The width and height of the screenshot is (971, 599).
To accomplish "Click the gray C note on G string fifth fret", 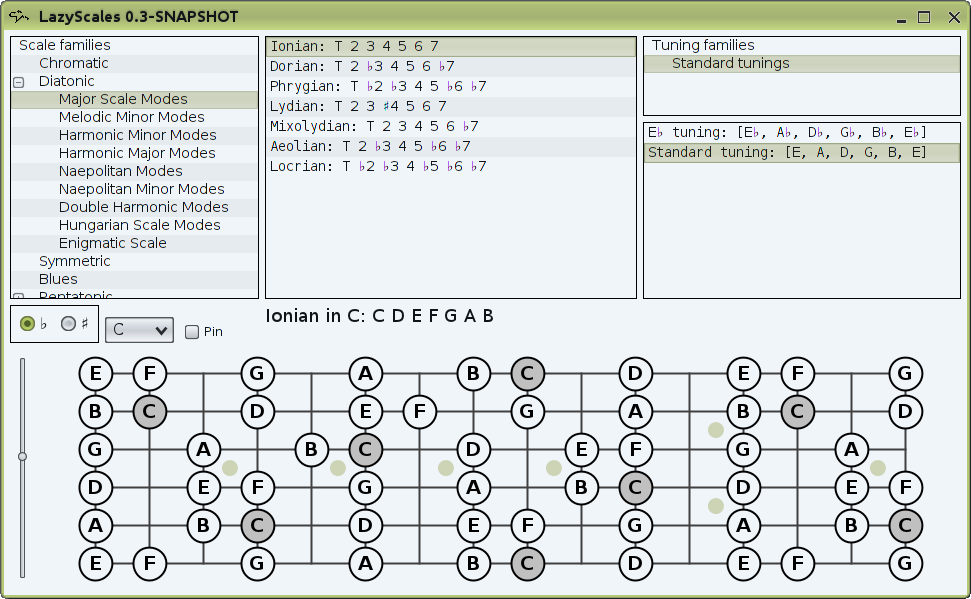I will [x=365, y=449].
